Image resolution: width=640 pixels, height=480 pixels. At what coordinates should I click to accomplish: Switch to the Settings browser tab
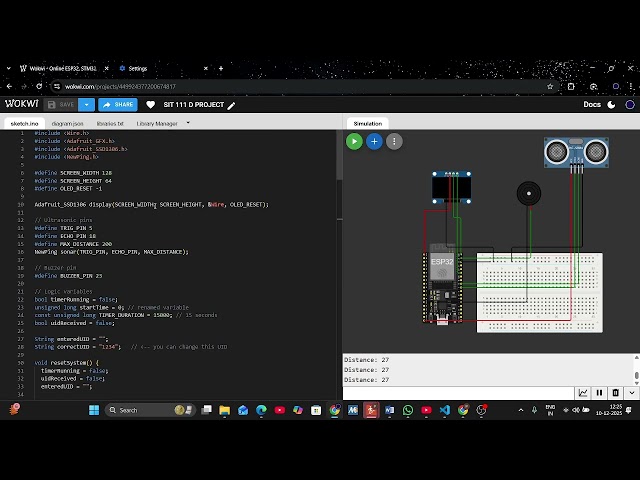tap(163, 69)
